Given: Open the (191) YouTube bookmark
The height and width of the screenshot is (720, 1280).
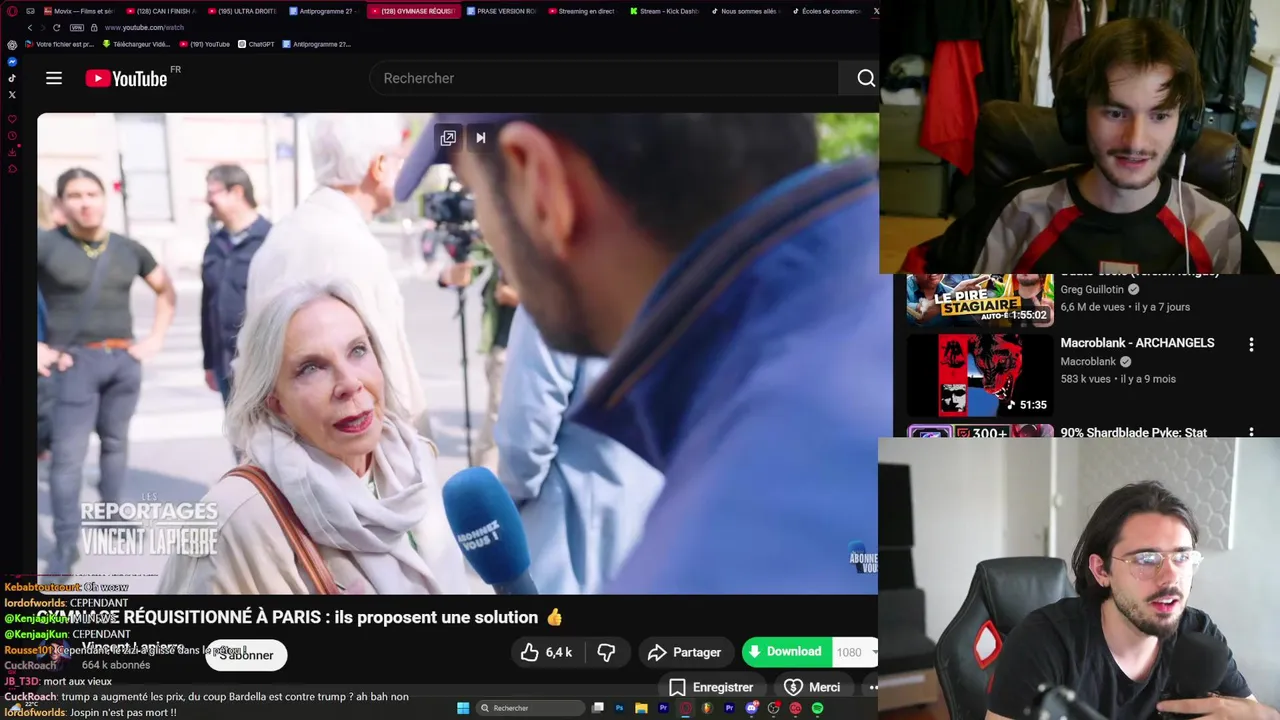Looking at the screenshot, I should [205, 44].
